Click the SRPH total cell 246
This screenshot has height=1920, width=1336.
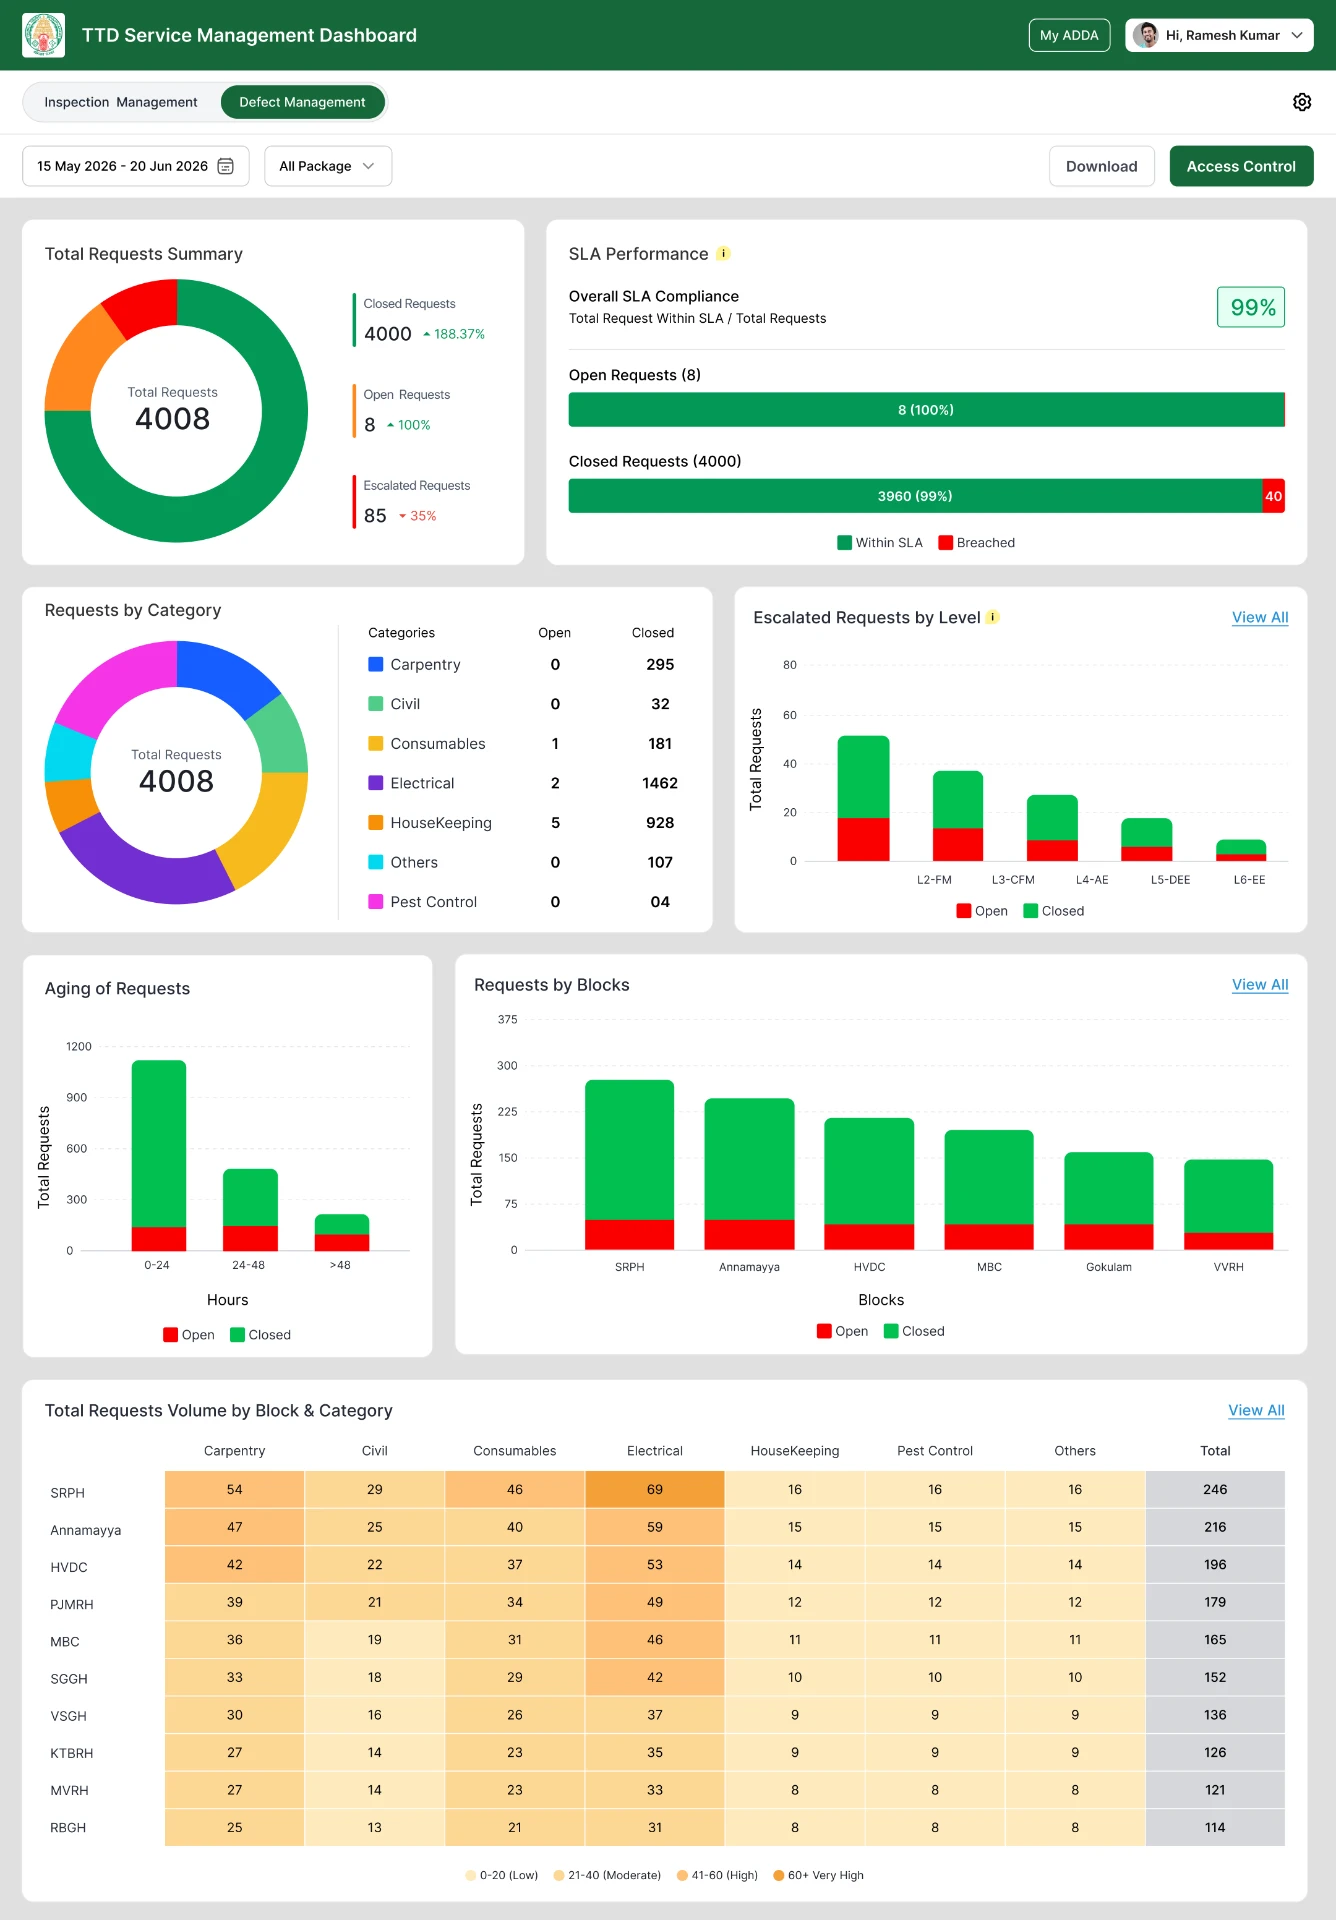[1215, 1489]
